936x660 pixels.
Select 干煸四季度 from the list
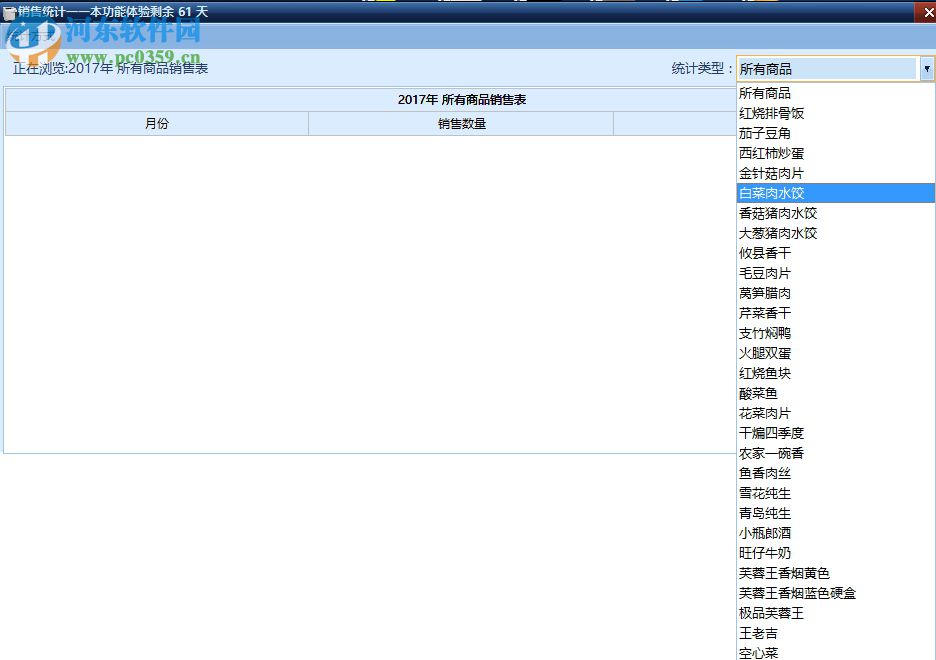836,433
